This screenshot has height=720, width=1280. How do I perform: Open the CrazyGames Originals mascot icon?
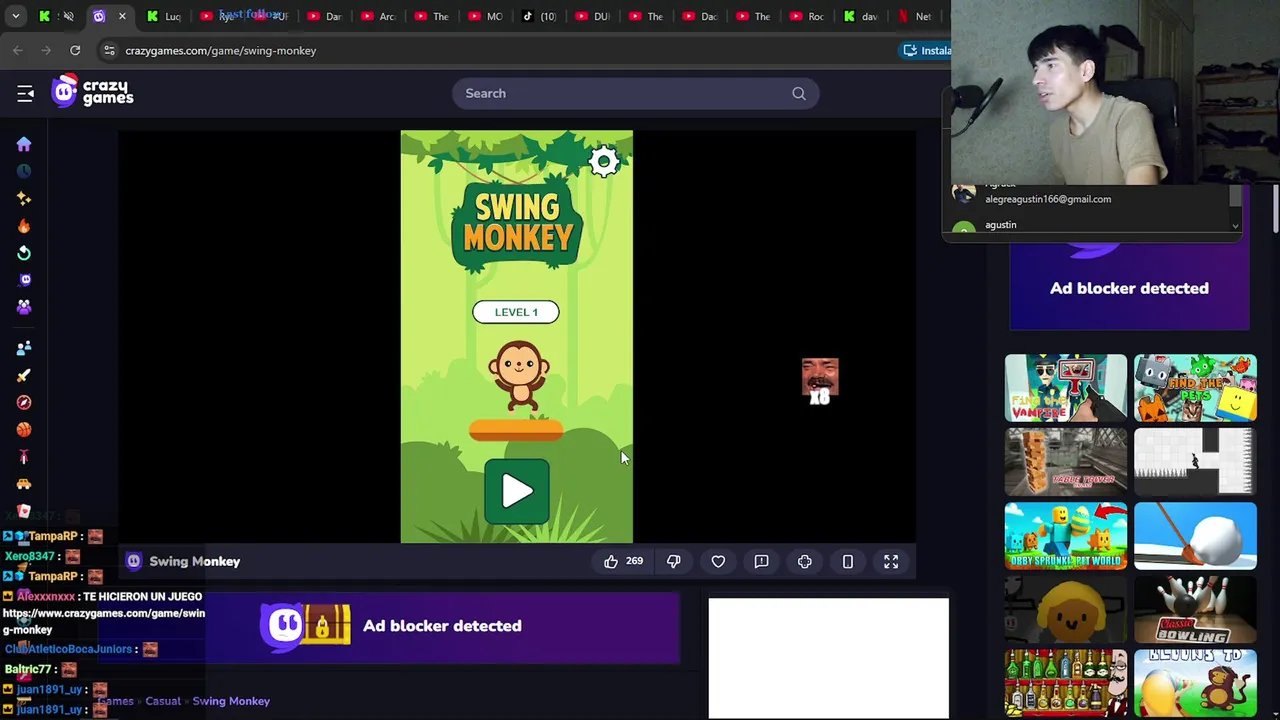24,280
